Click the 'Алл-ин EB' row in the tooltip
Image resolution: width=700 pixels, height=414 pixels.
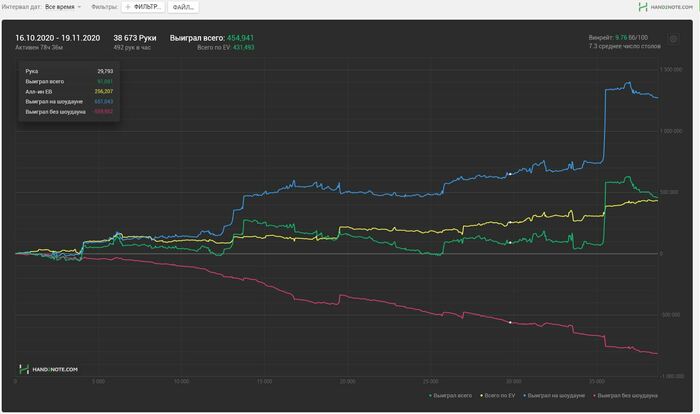[x=69, y=92]
